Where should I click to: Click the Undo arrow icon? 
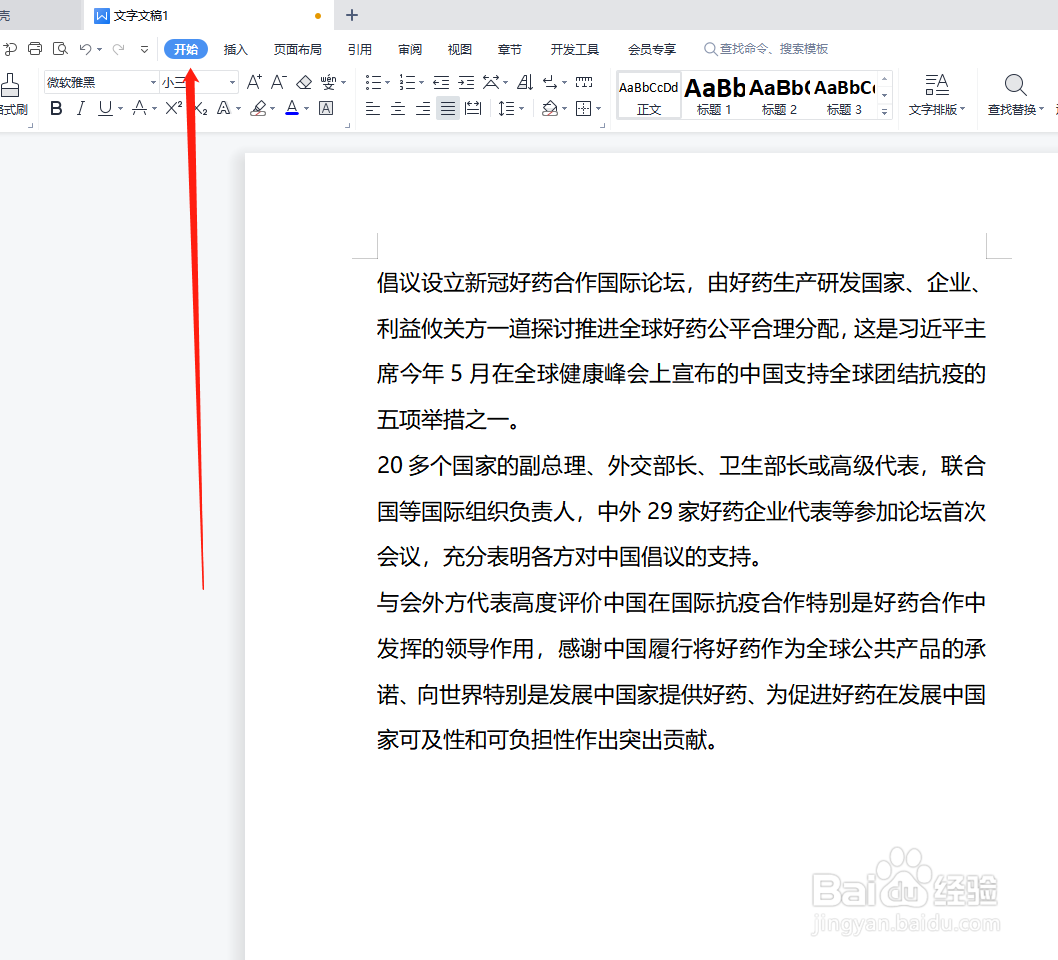click(x=85, y=49)
